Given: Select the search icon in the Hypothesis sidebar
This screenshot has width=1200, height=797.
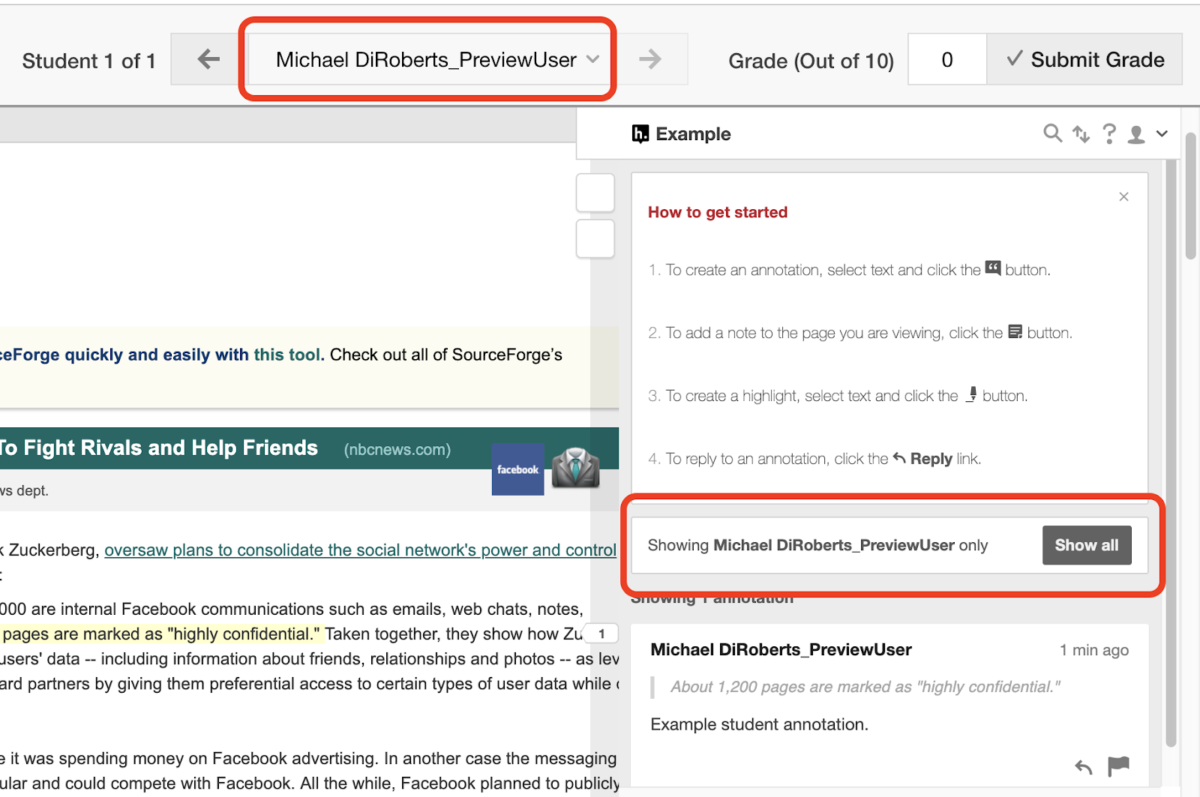Looking at the screenshot, I should pos(1053,133).
